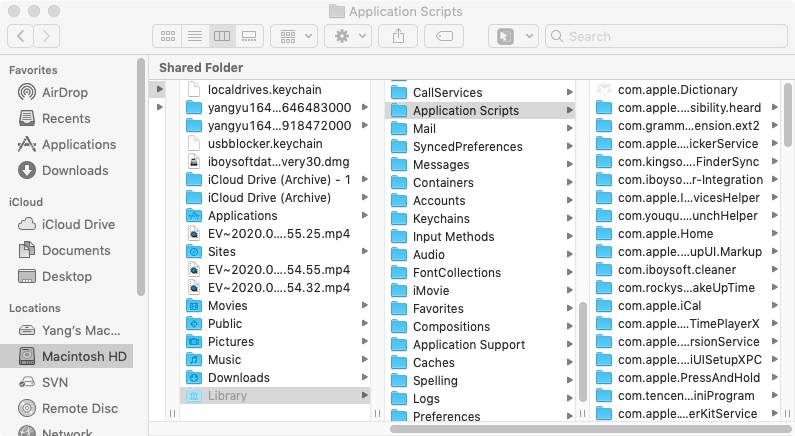Switch to list view in toolbar
This screenshot has height=436, width=795.
(x=195, y=36)
